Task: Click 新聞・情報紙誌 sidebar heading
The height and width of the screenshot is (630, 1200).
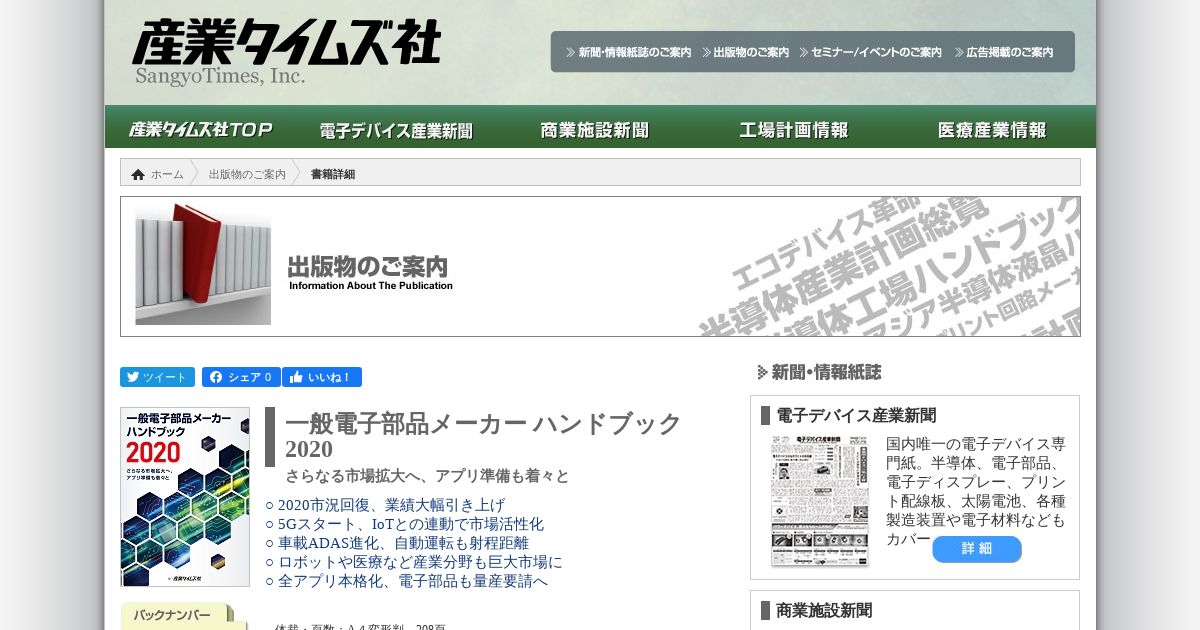Action: [820, 372]
